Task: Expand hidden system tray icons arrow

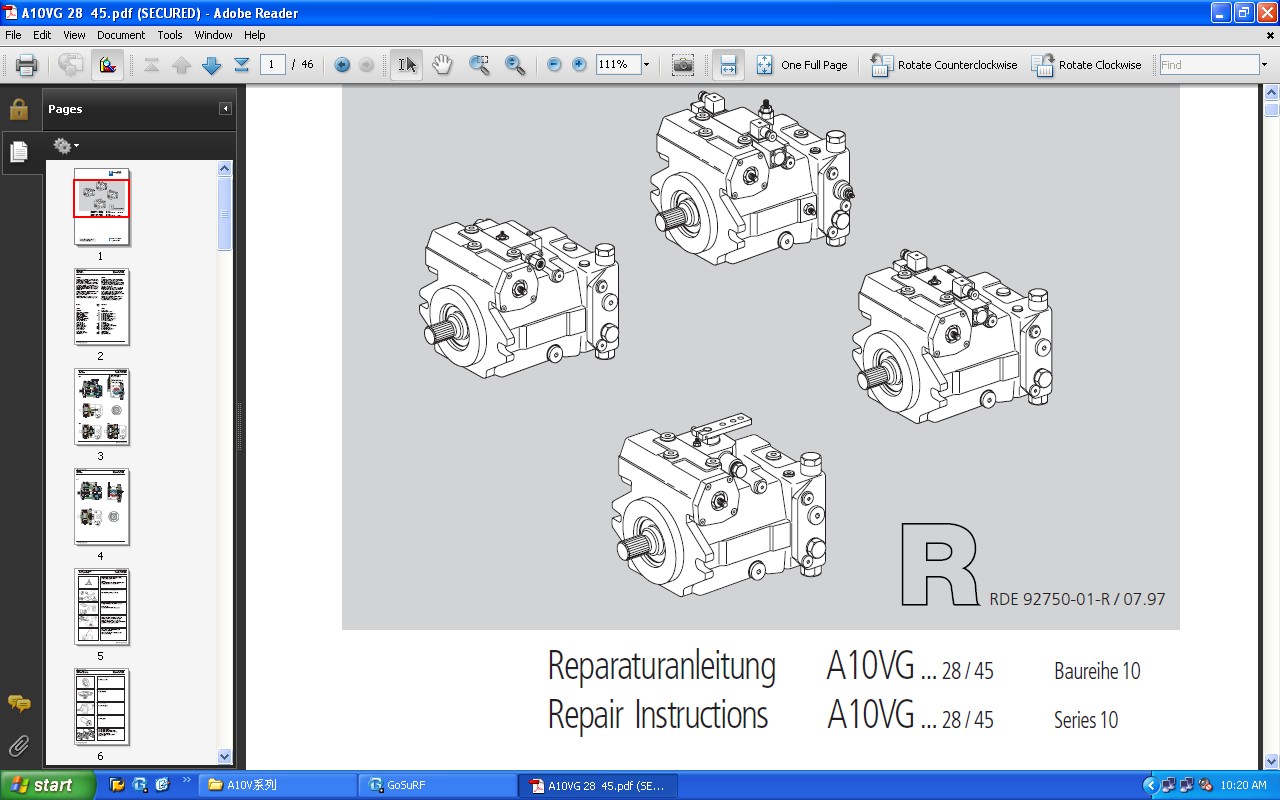Action: tap(1150, 785)
